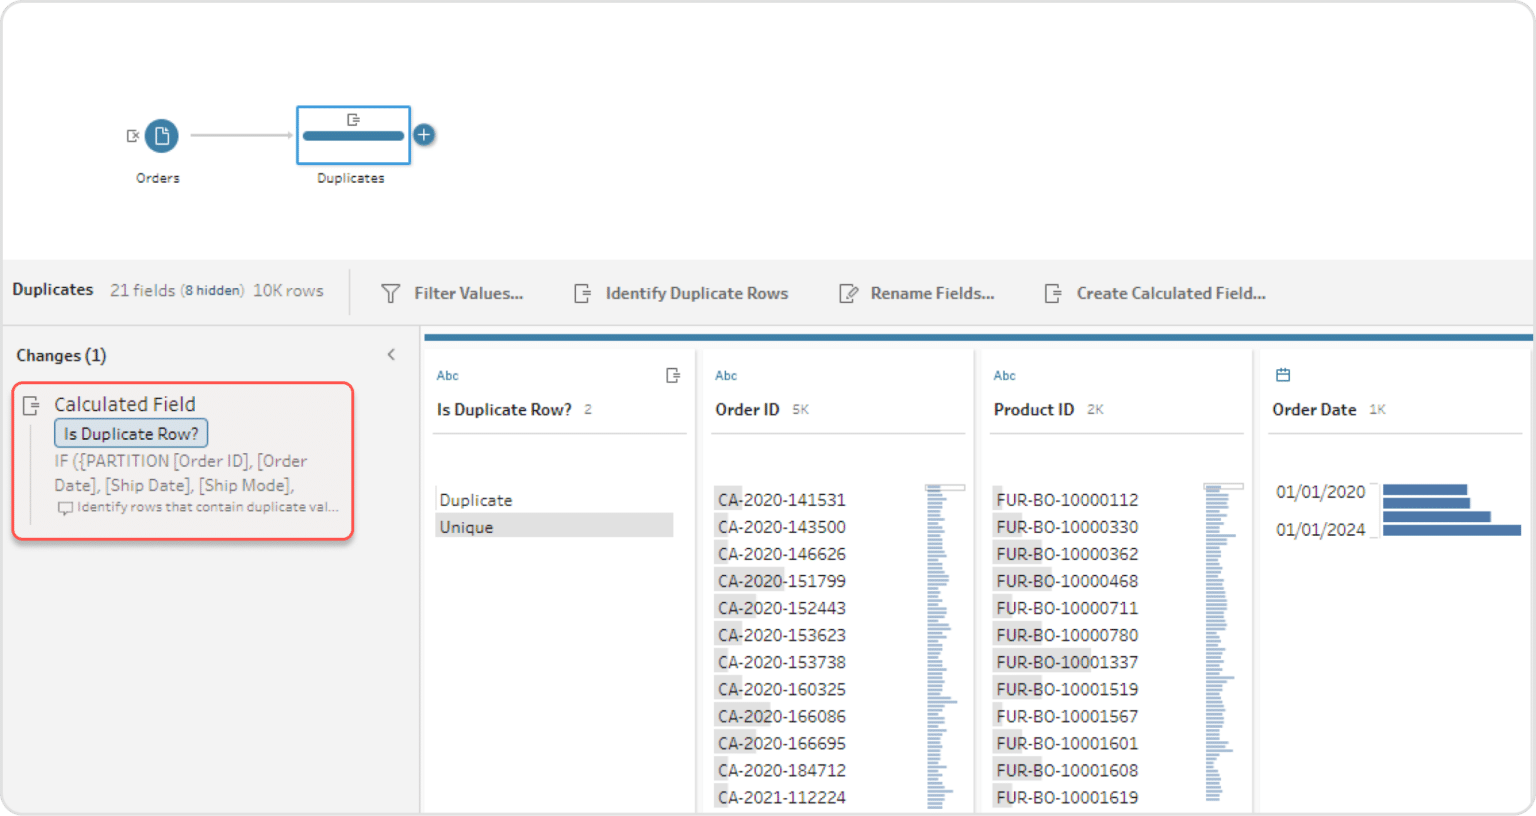Click the plus icon after Duplicates step
This screenshot has width=1536, height=816.
[x=424, y=135]
